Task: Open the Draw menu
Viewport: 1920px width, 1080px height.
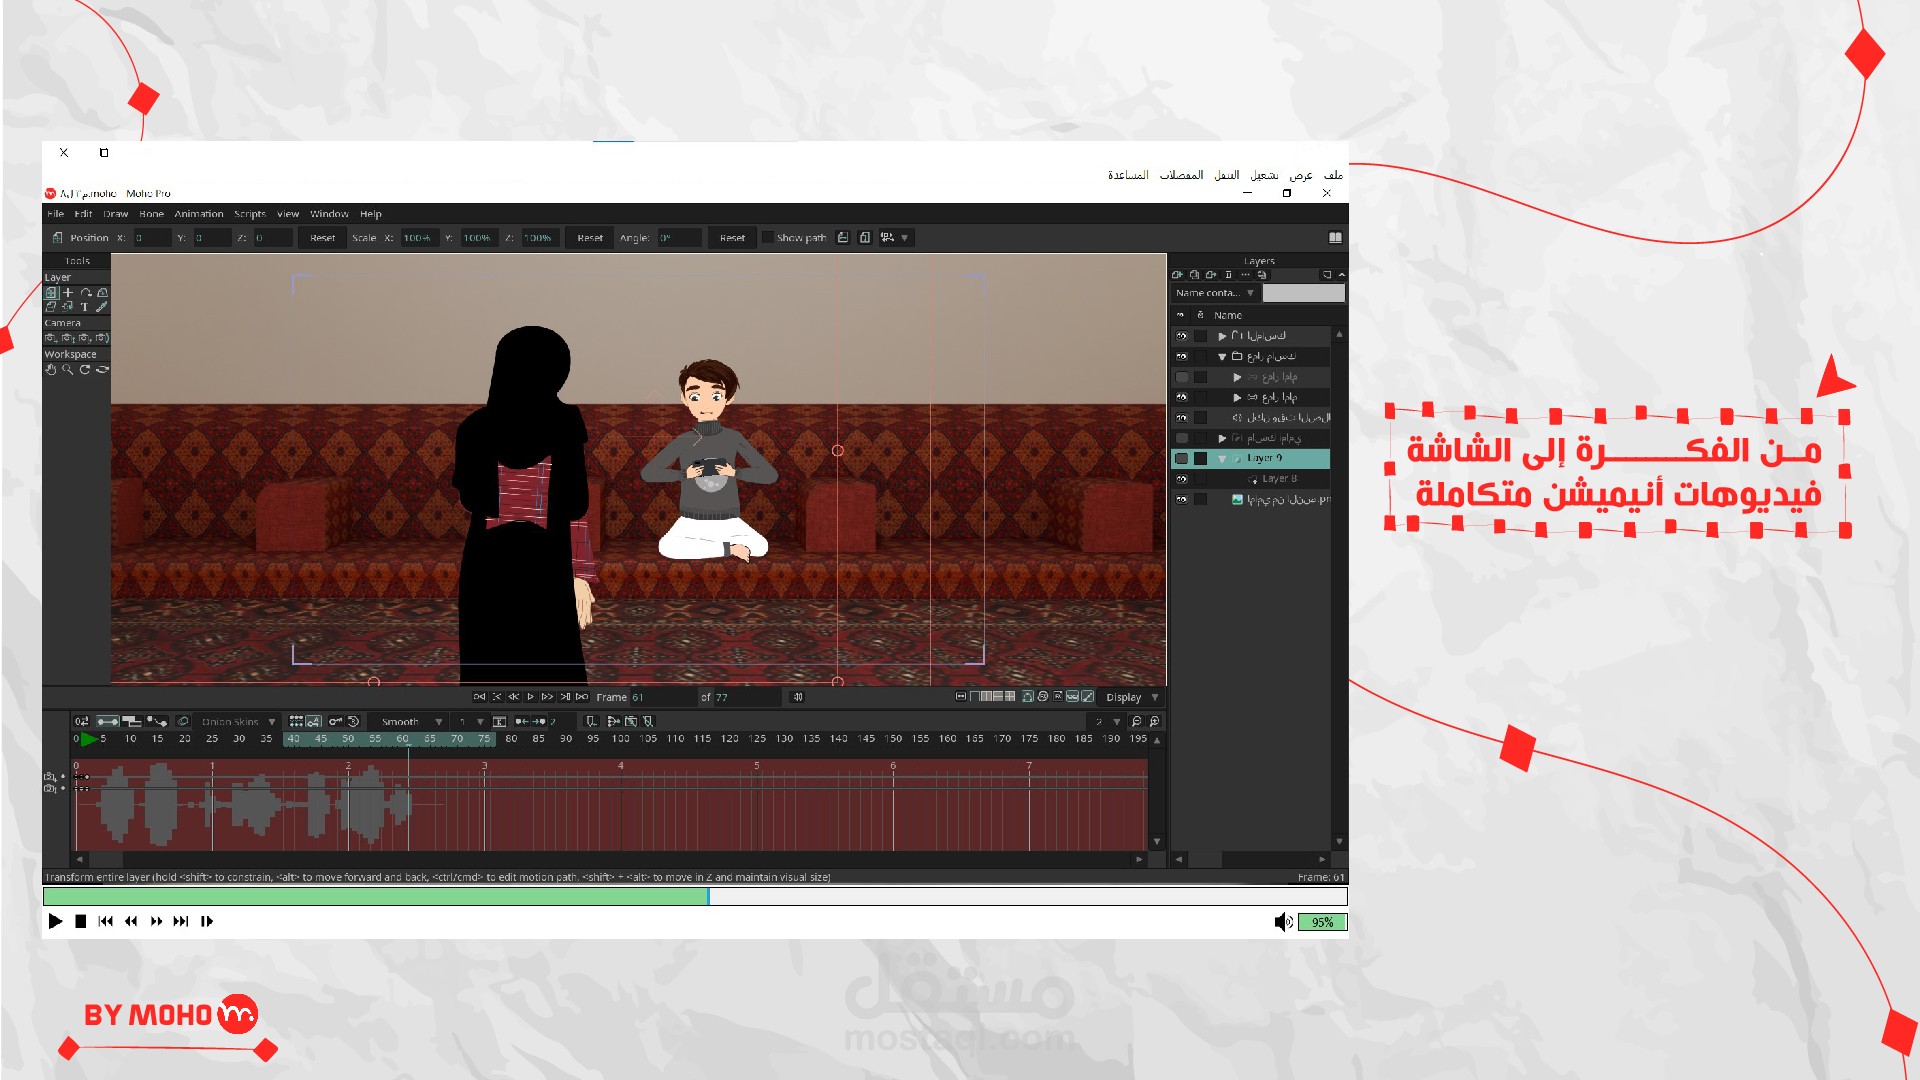Action: point(116,214)
